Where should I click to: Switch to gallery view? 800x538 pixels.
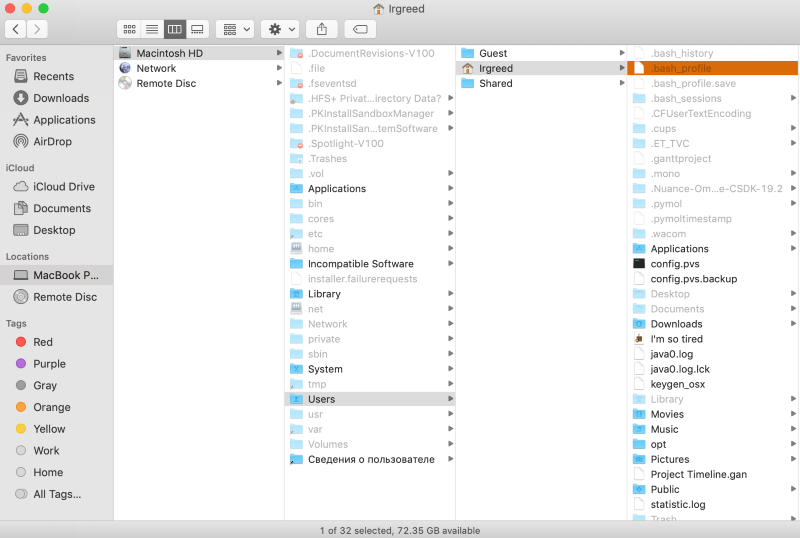click(x=197, y=29)
